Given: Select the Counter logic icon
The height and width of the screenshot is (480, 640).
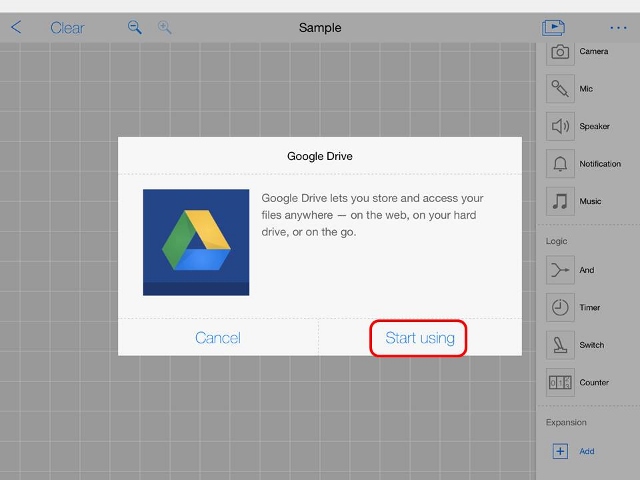Looking at the screenshot, I should pyautogui.click(x=560, y=382).
